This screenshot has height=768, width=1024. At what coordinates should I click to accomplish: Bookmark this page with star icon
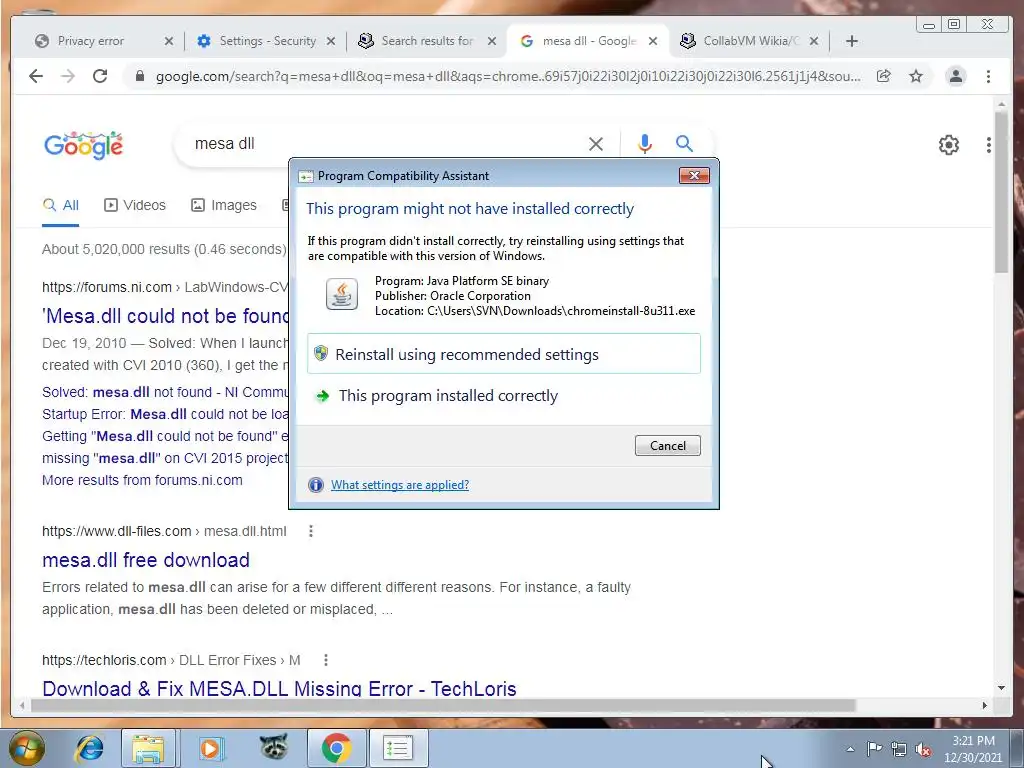pyautogui.click(x=916, y=76)
